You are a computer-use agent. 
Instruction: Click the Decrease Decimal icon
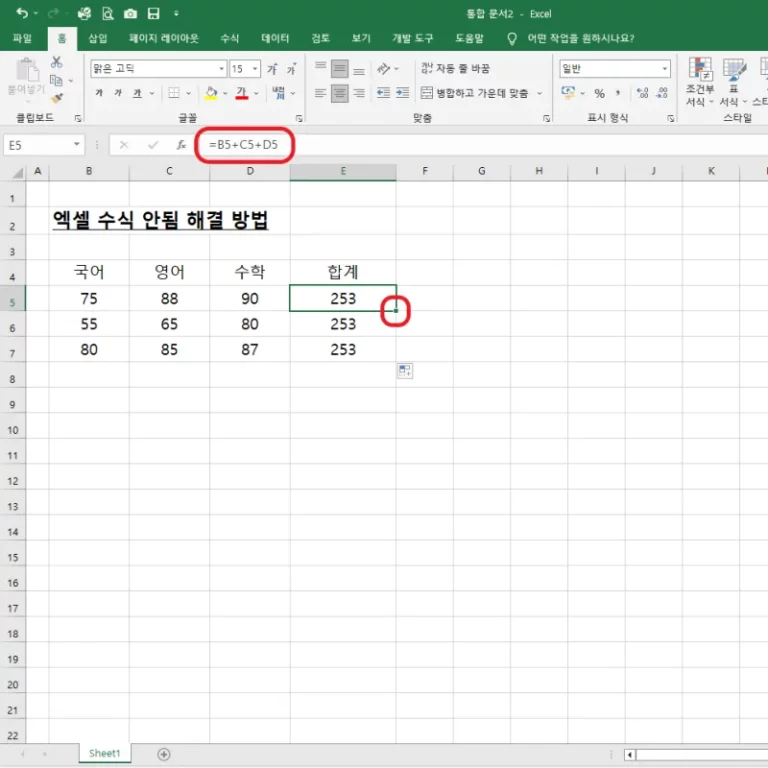[x=662, y=93]
